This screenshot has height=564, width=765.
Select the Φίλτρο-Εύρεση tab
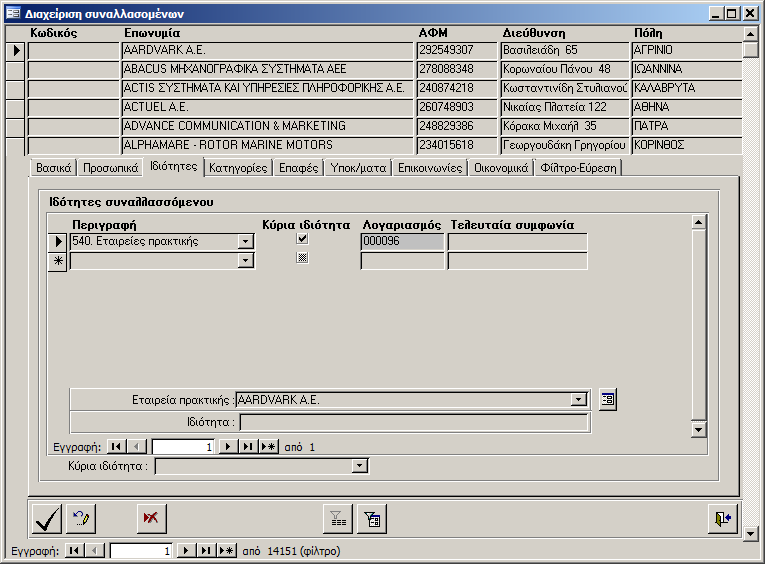[x=578, y=168]
